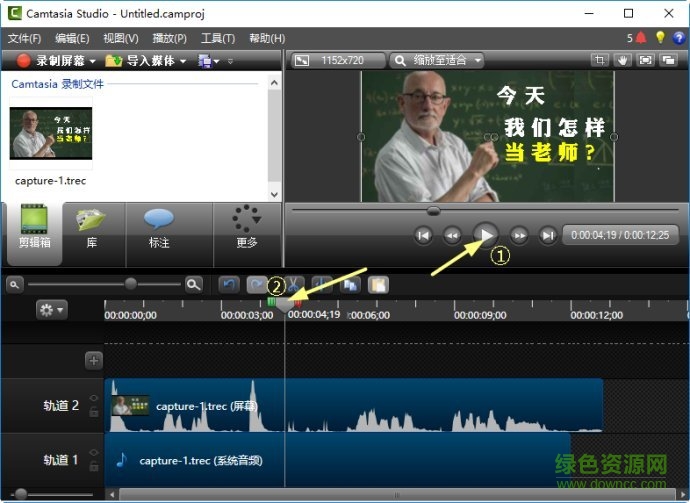The width and height of the screenshot is (690, 503).
Task: Add a new track with plus button
Action: pos(94,360)
